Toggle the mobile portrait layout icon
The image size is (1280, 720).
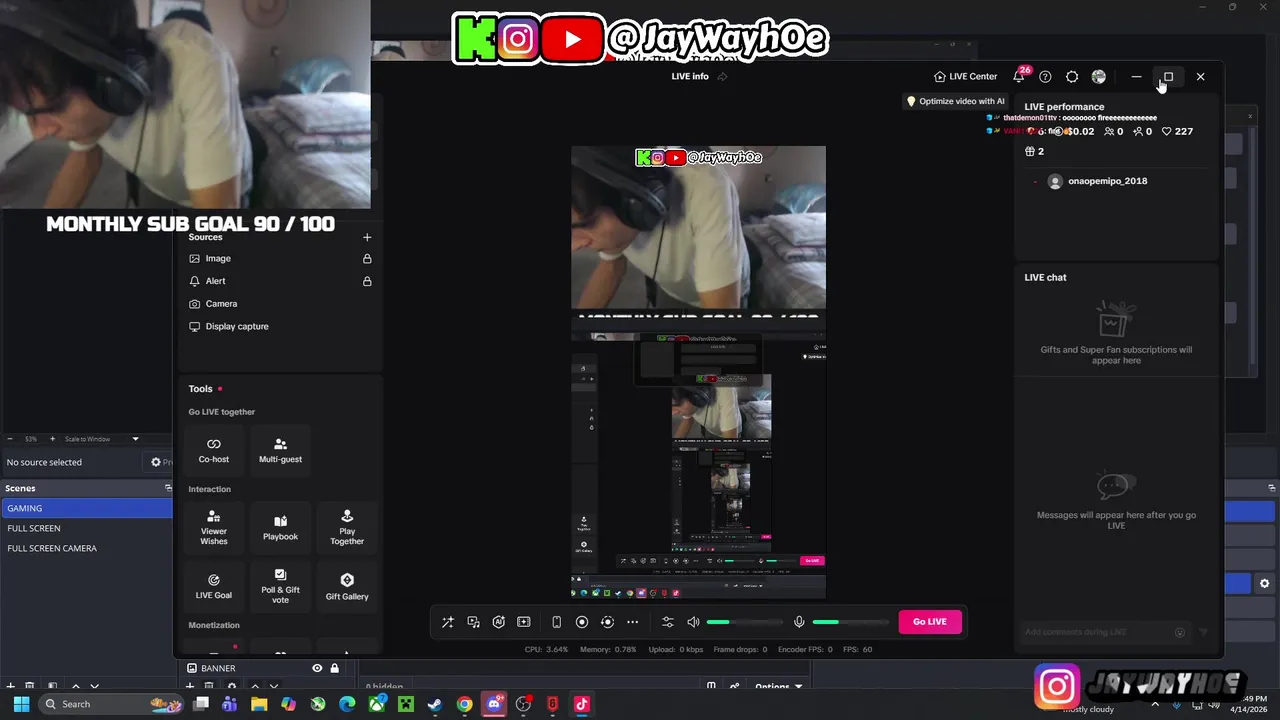pyautogui.click(x=556, y=622)
